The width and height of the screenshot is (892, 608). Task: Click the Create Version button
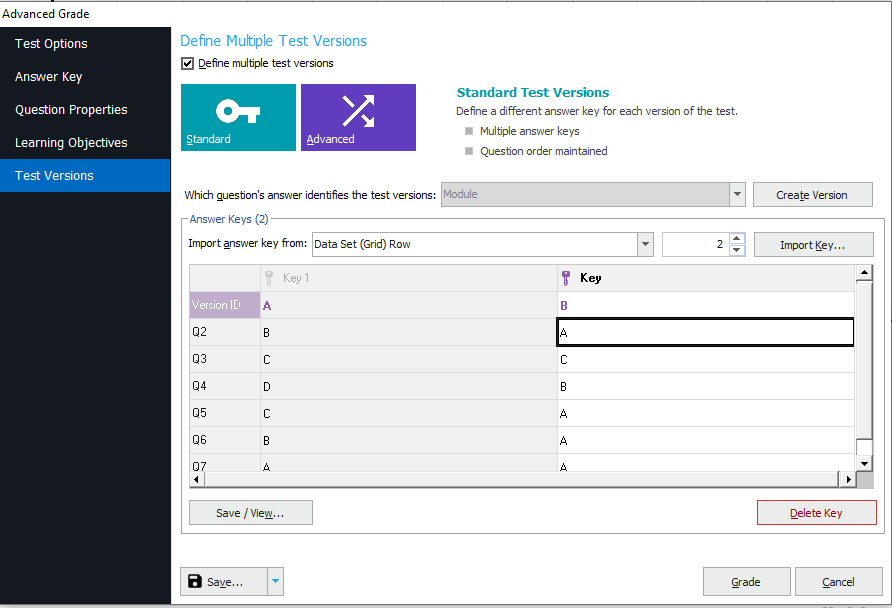coord(812,195)
